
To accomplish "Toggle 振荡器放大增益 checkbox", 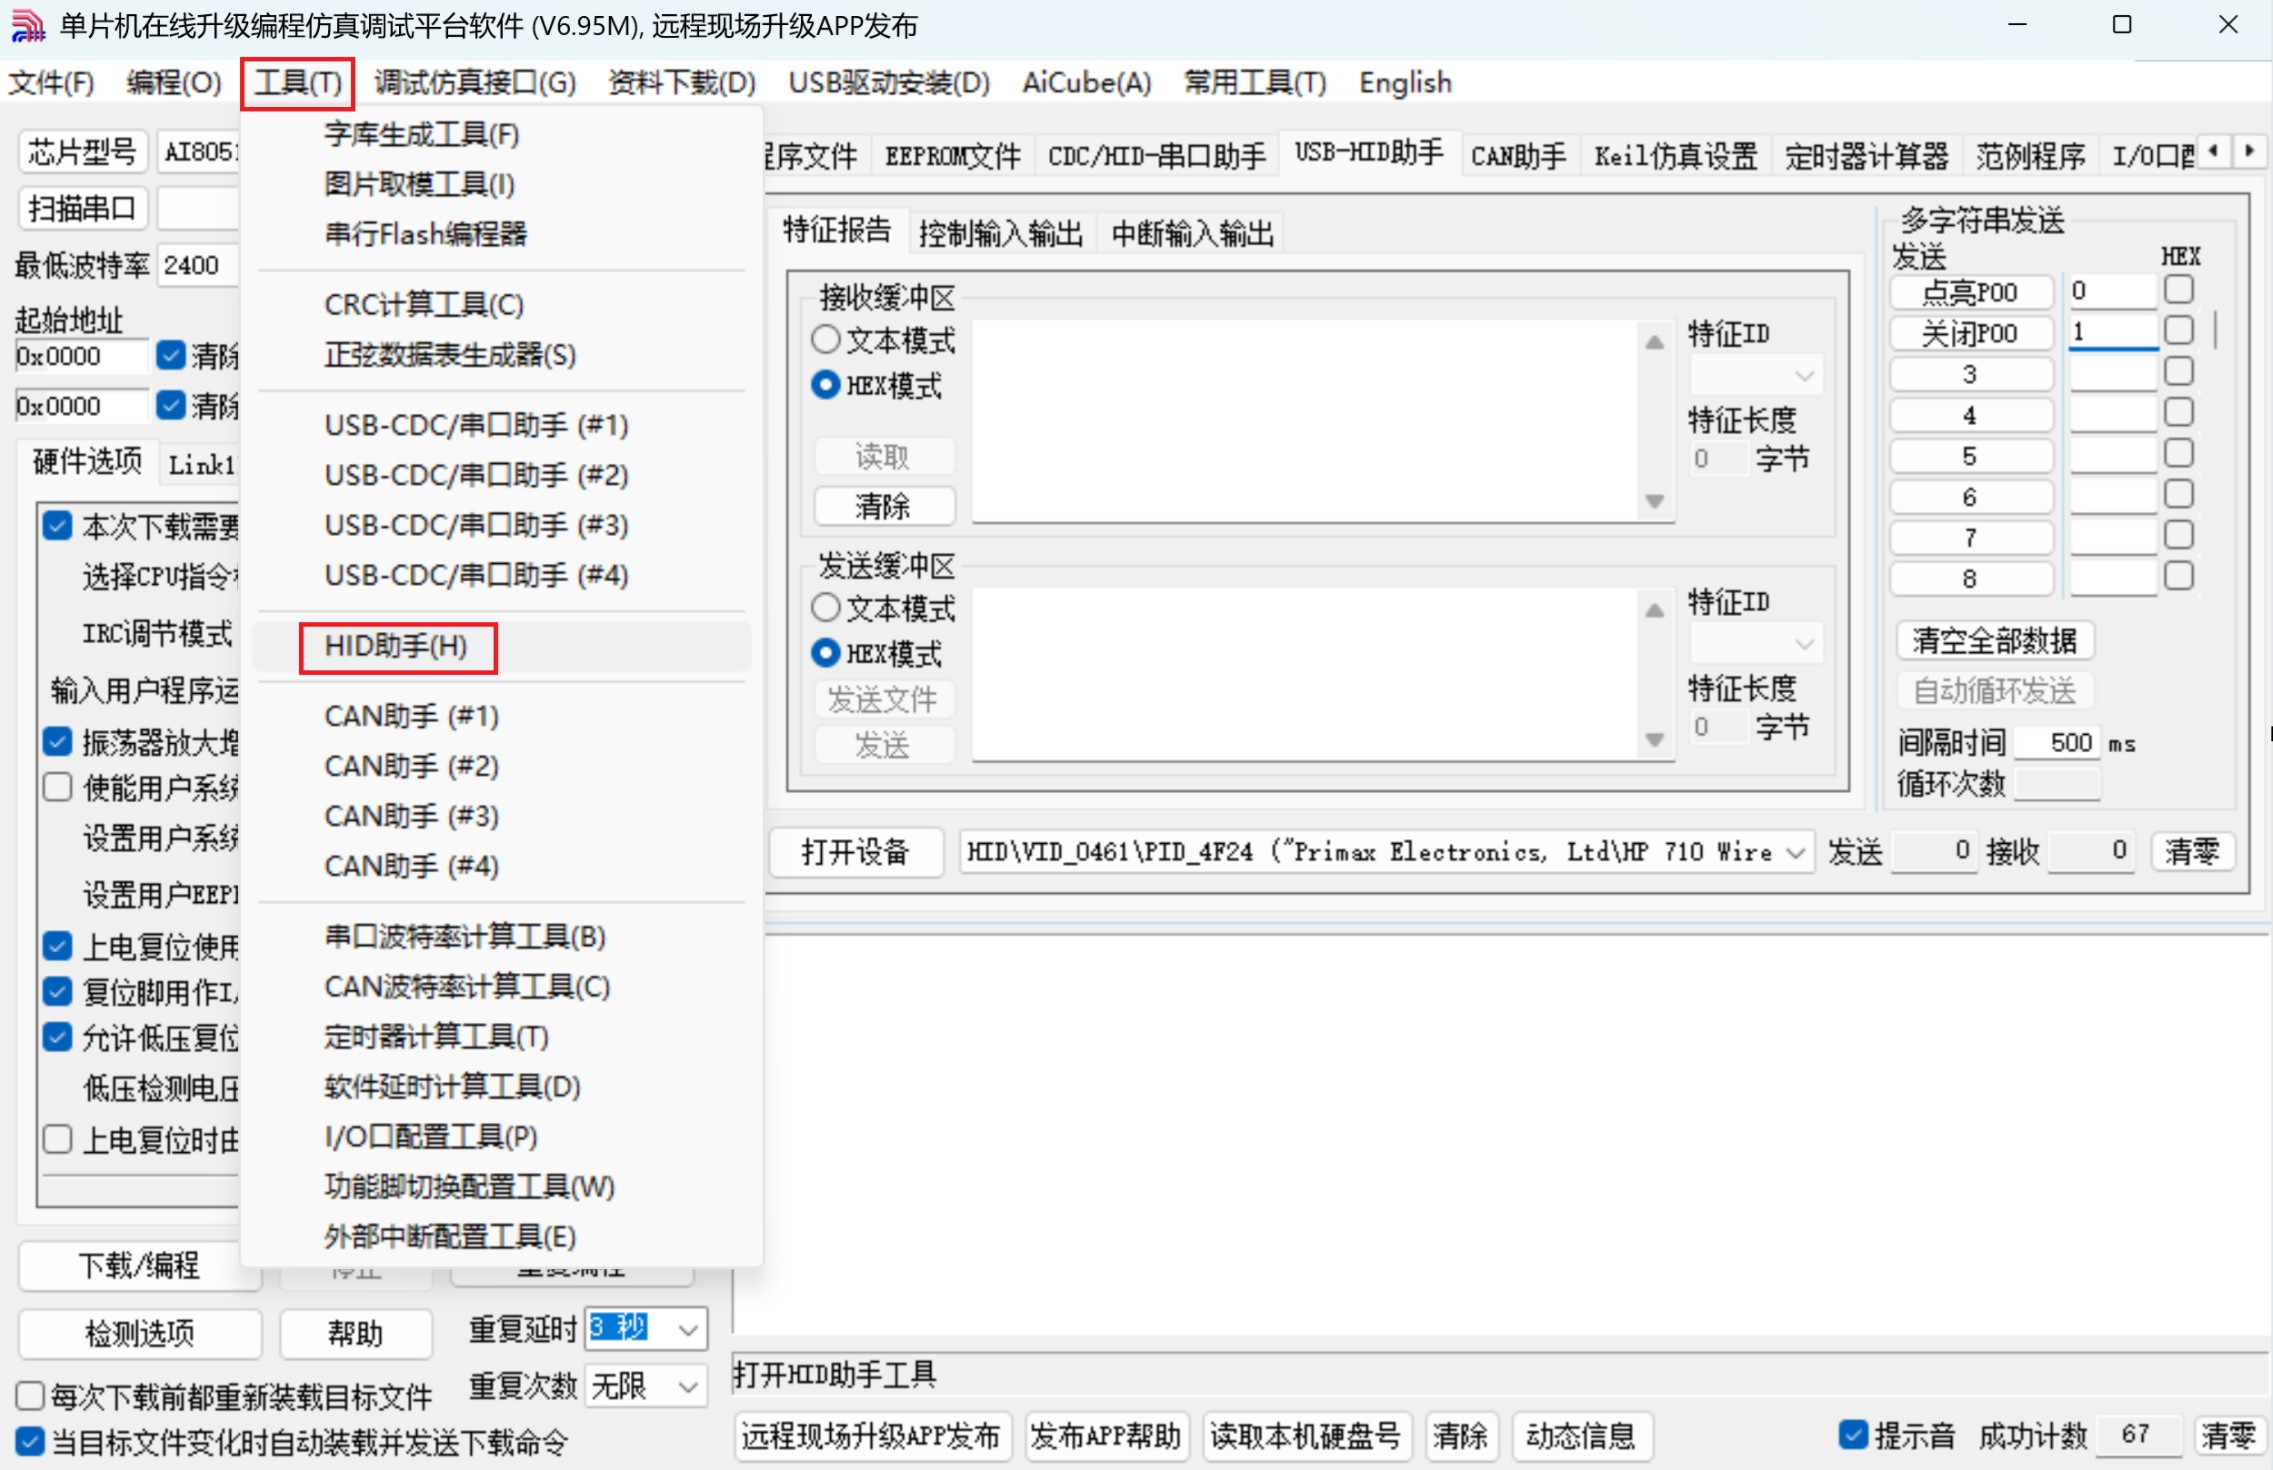I will [58, 742].
